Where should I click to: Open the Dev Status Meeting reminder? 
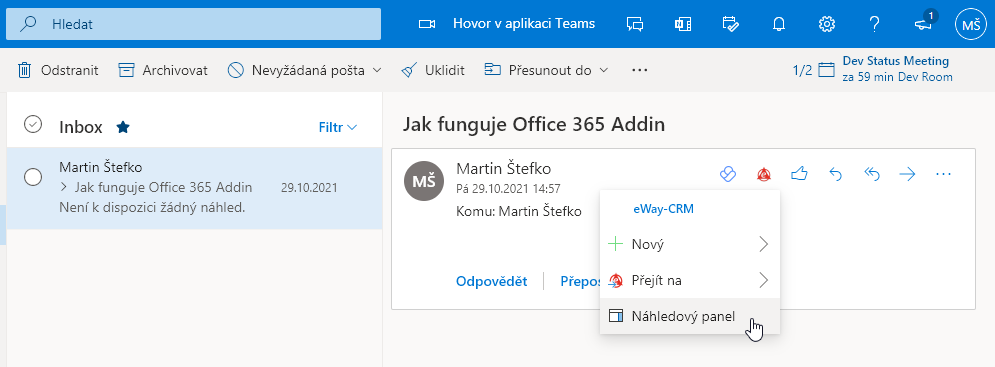[x=896, y=69]
